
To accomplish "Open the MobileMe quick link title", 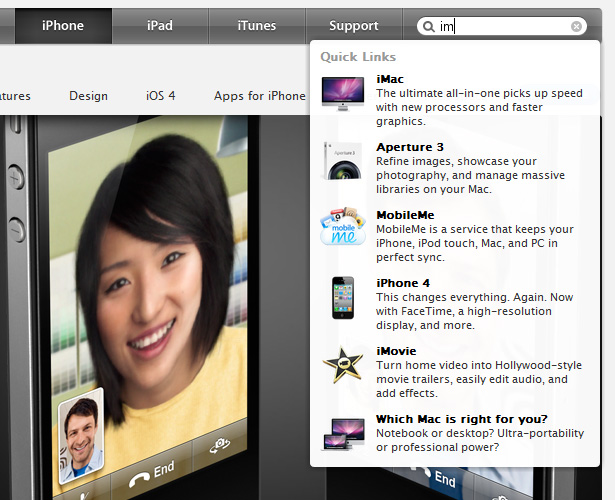I will coord(405,215).
